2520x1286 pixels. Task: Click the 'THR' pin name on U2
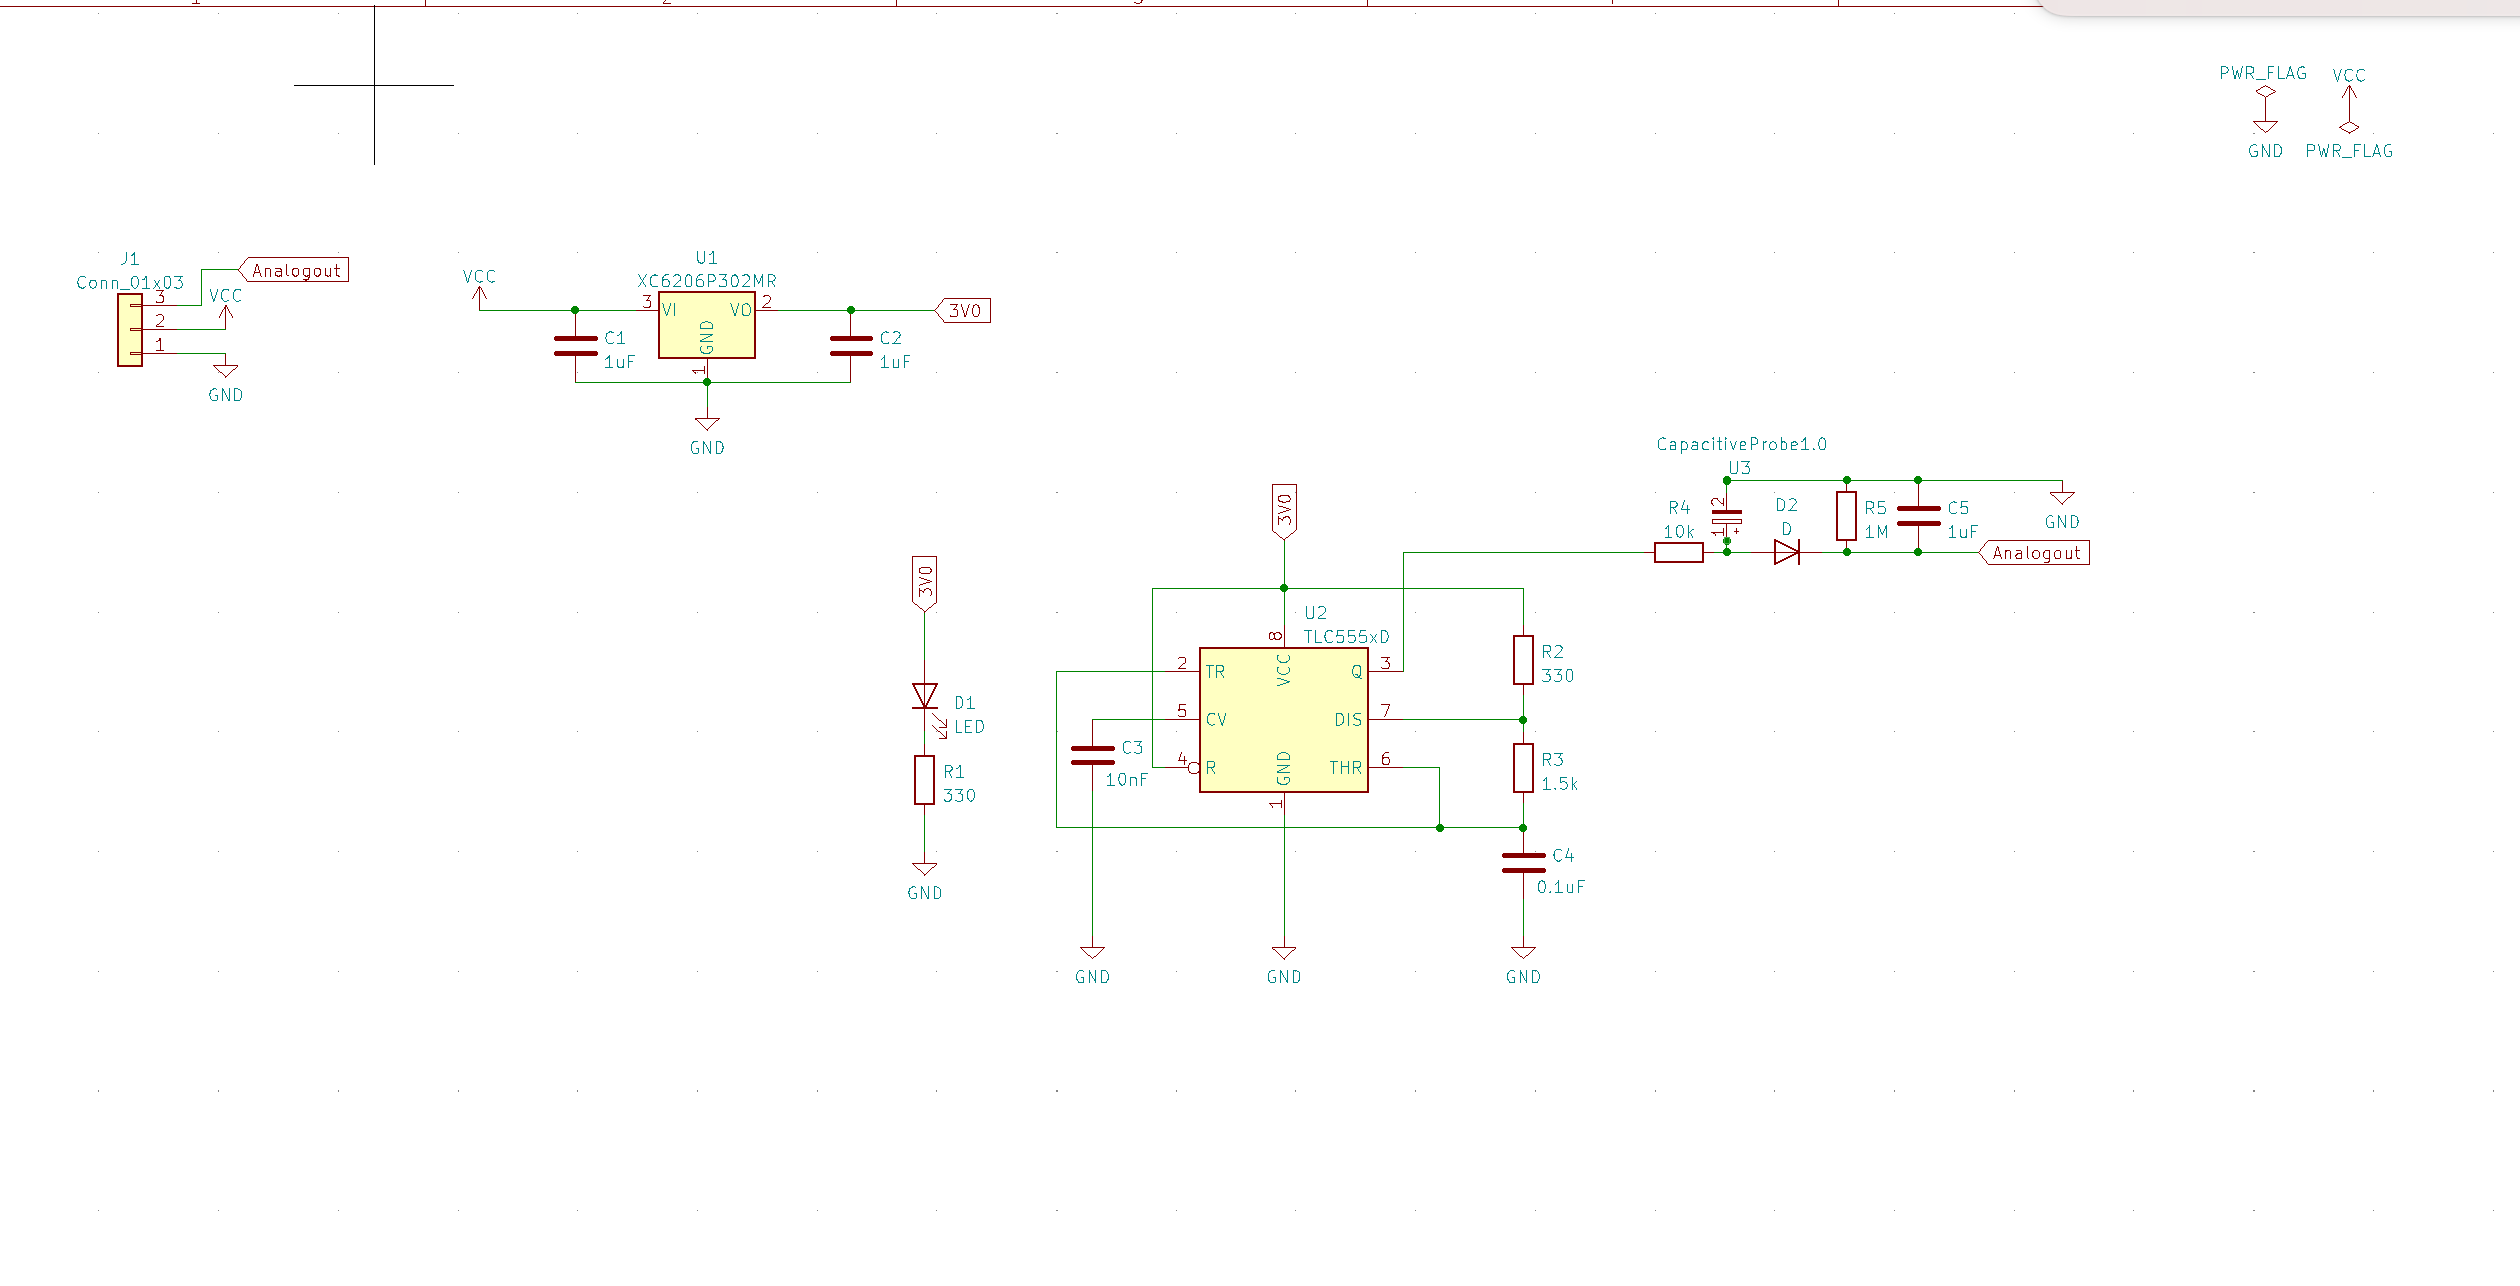[1346, 768]
